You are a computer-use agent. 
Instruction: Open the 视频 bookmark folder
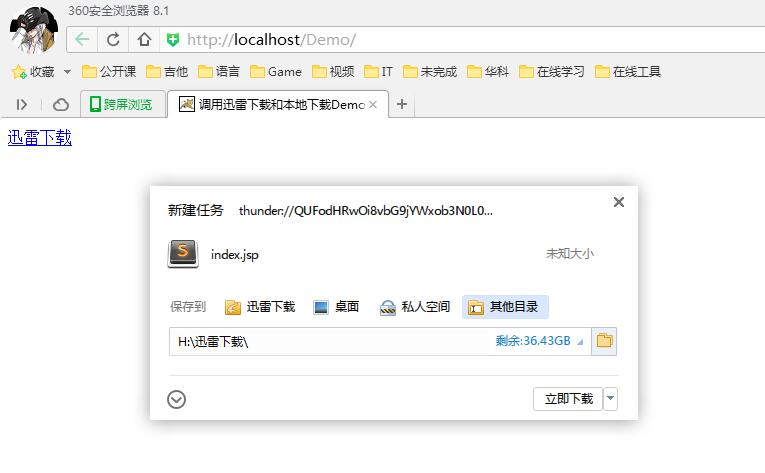[333, 72]
